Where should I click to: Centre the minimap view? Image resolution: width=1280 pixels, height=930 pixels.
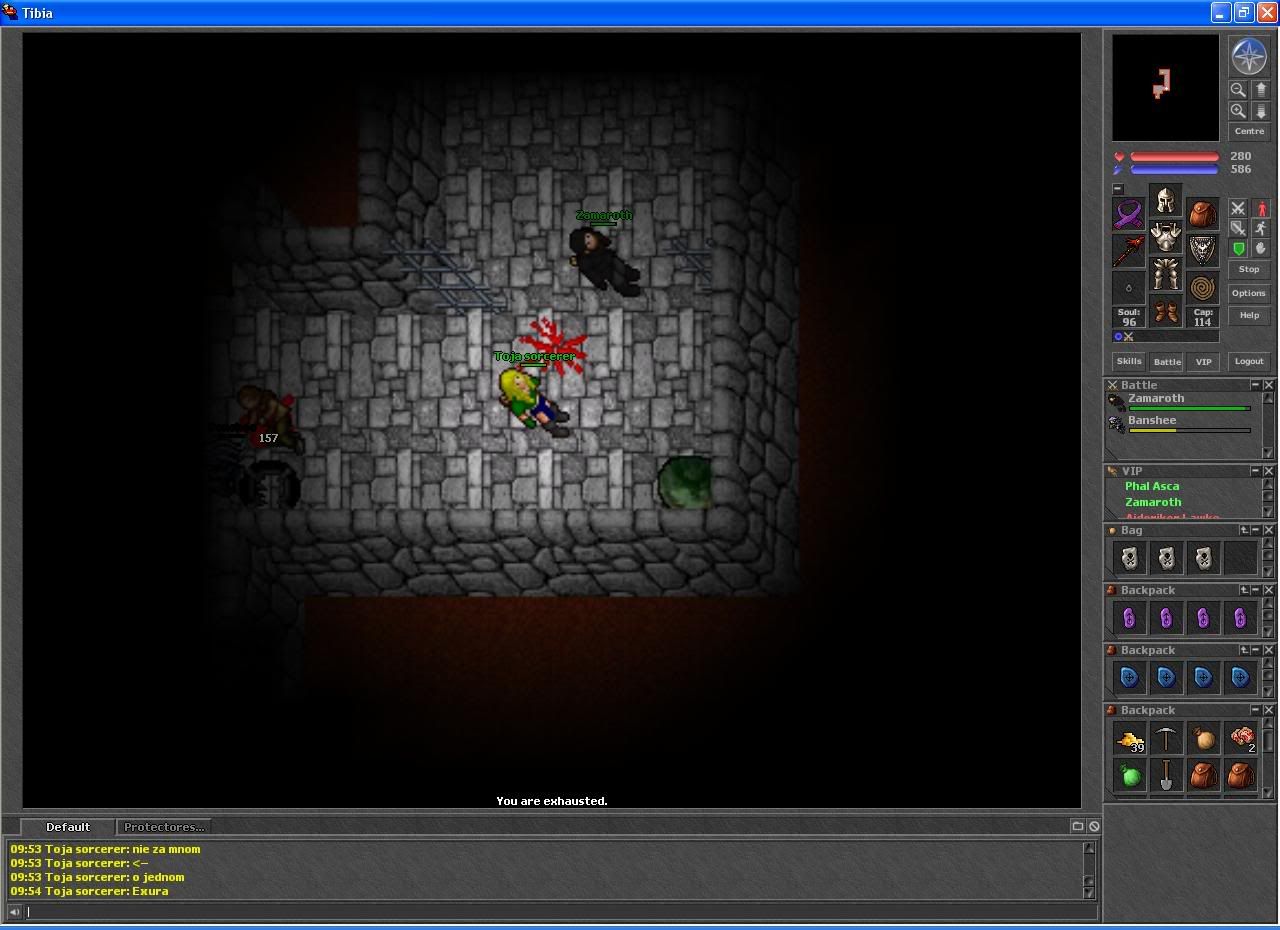point(1249,131)
